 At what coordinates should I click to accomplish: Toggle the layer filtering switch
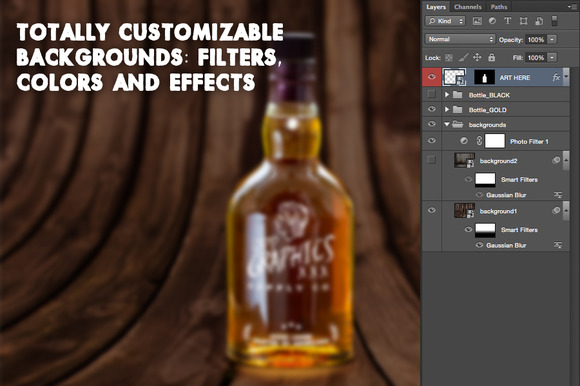pos(554,21)
